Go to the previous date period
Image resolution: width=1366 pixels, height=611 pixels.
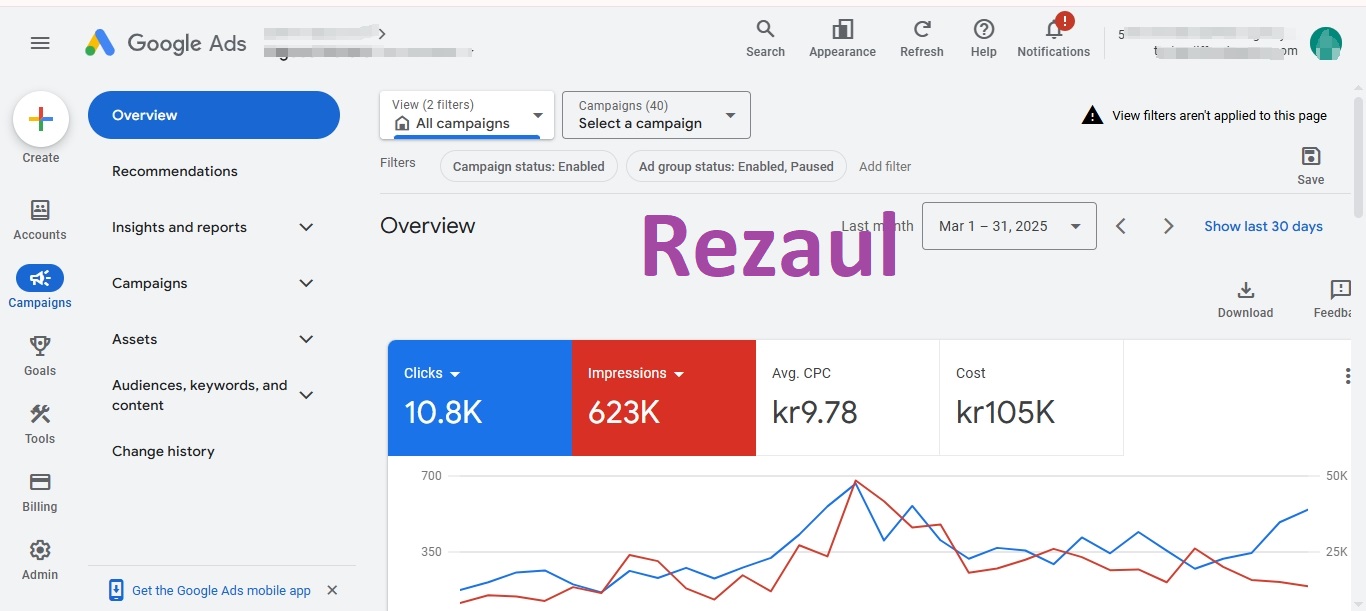coord(1121,226)
